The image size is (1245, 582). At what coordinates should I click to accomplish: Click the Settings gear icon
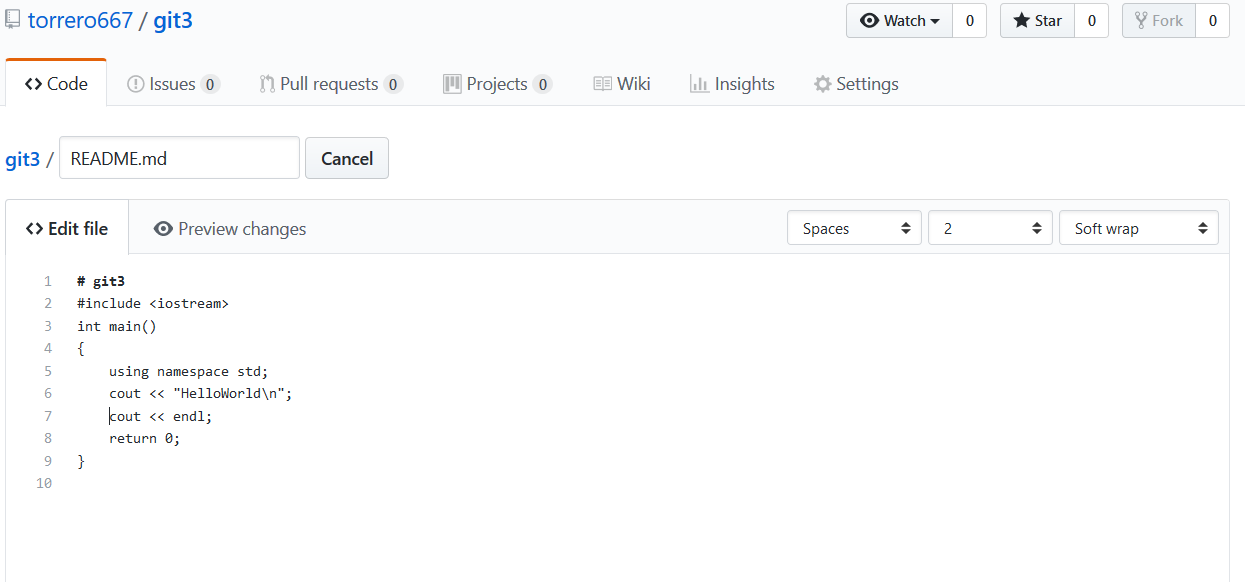(x=822, y=84)
